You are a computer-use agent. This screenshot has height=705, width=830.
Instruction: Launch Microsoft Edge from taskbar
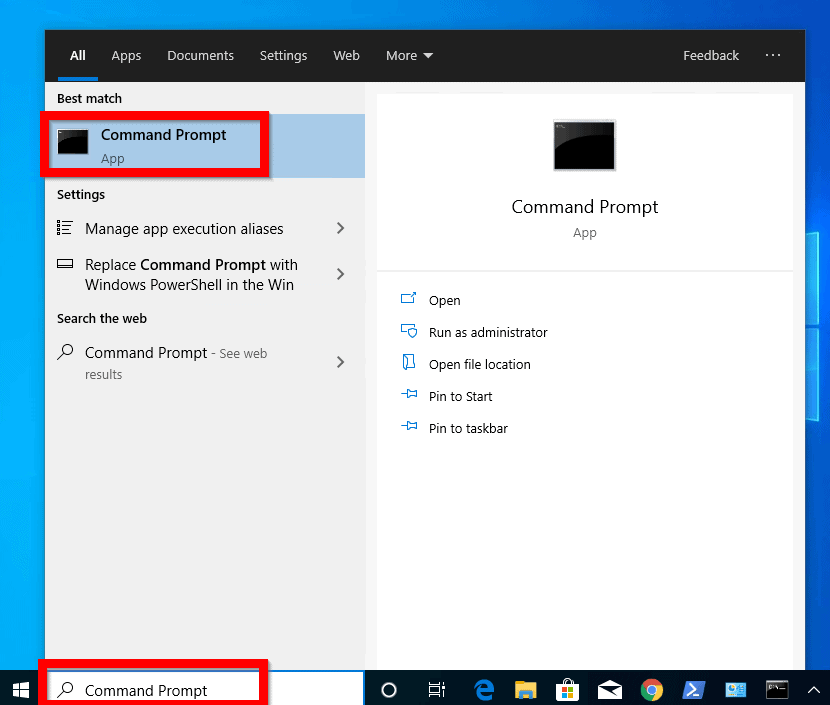484,690
